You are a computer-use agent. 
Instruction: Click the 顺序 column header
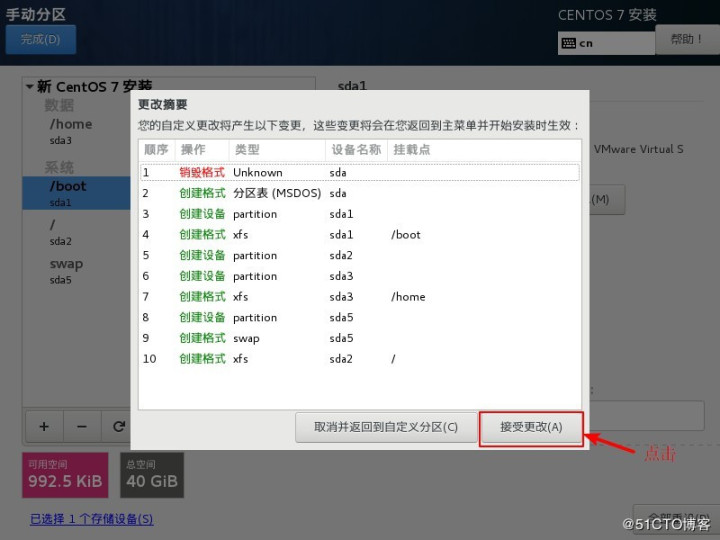pyautogui.click(x=156, y=150)
